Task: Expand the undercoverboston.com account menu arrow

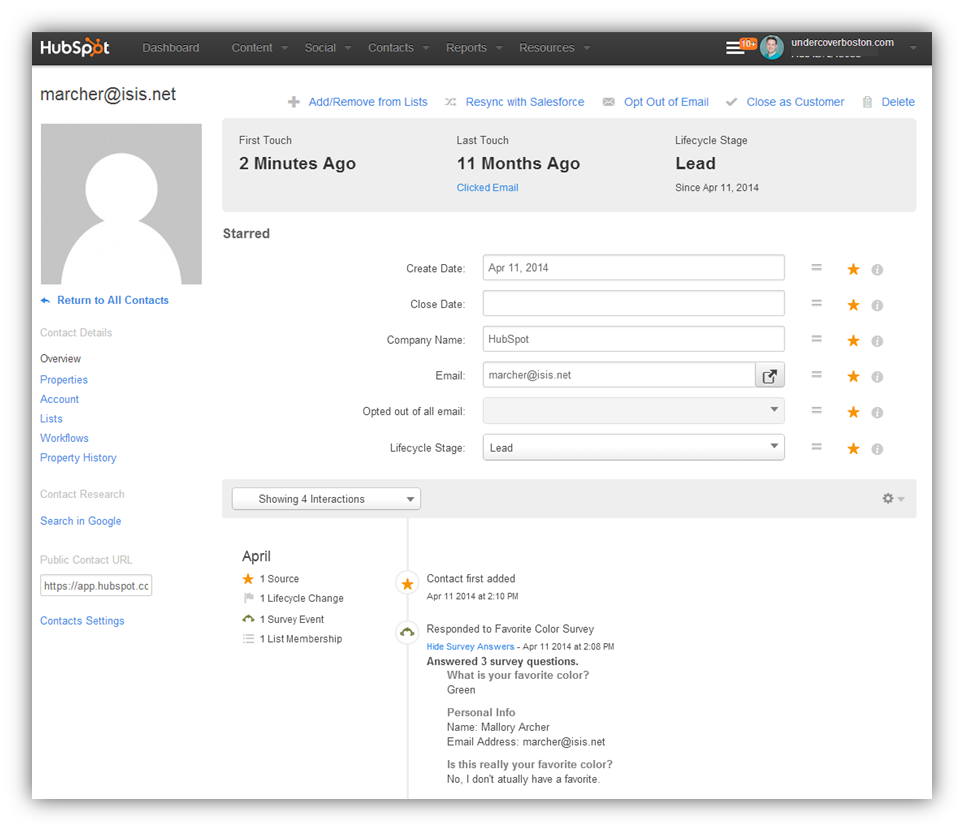Action: [913, 48]
